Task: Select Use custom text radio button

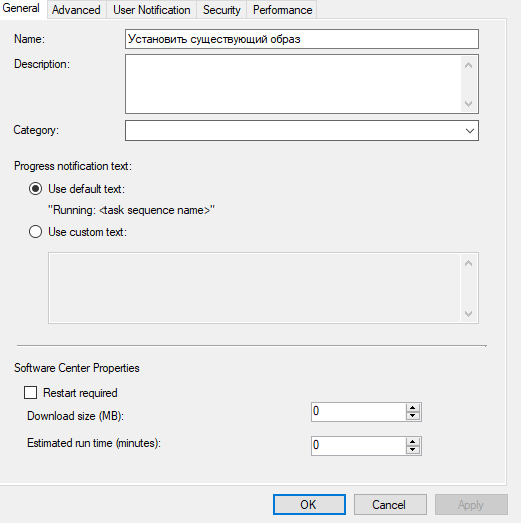Action: point(35,231)
